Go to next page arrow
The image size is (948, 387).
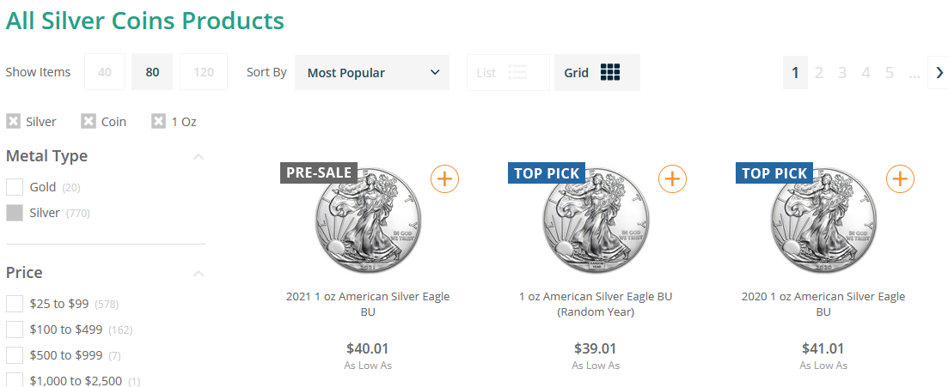[x=939, y=73]
